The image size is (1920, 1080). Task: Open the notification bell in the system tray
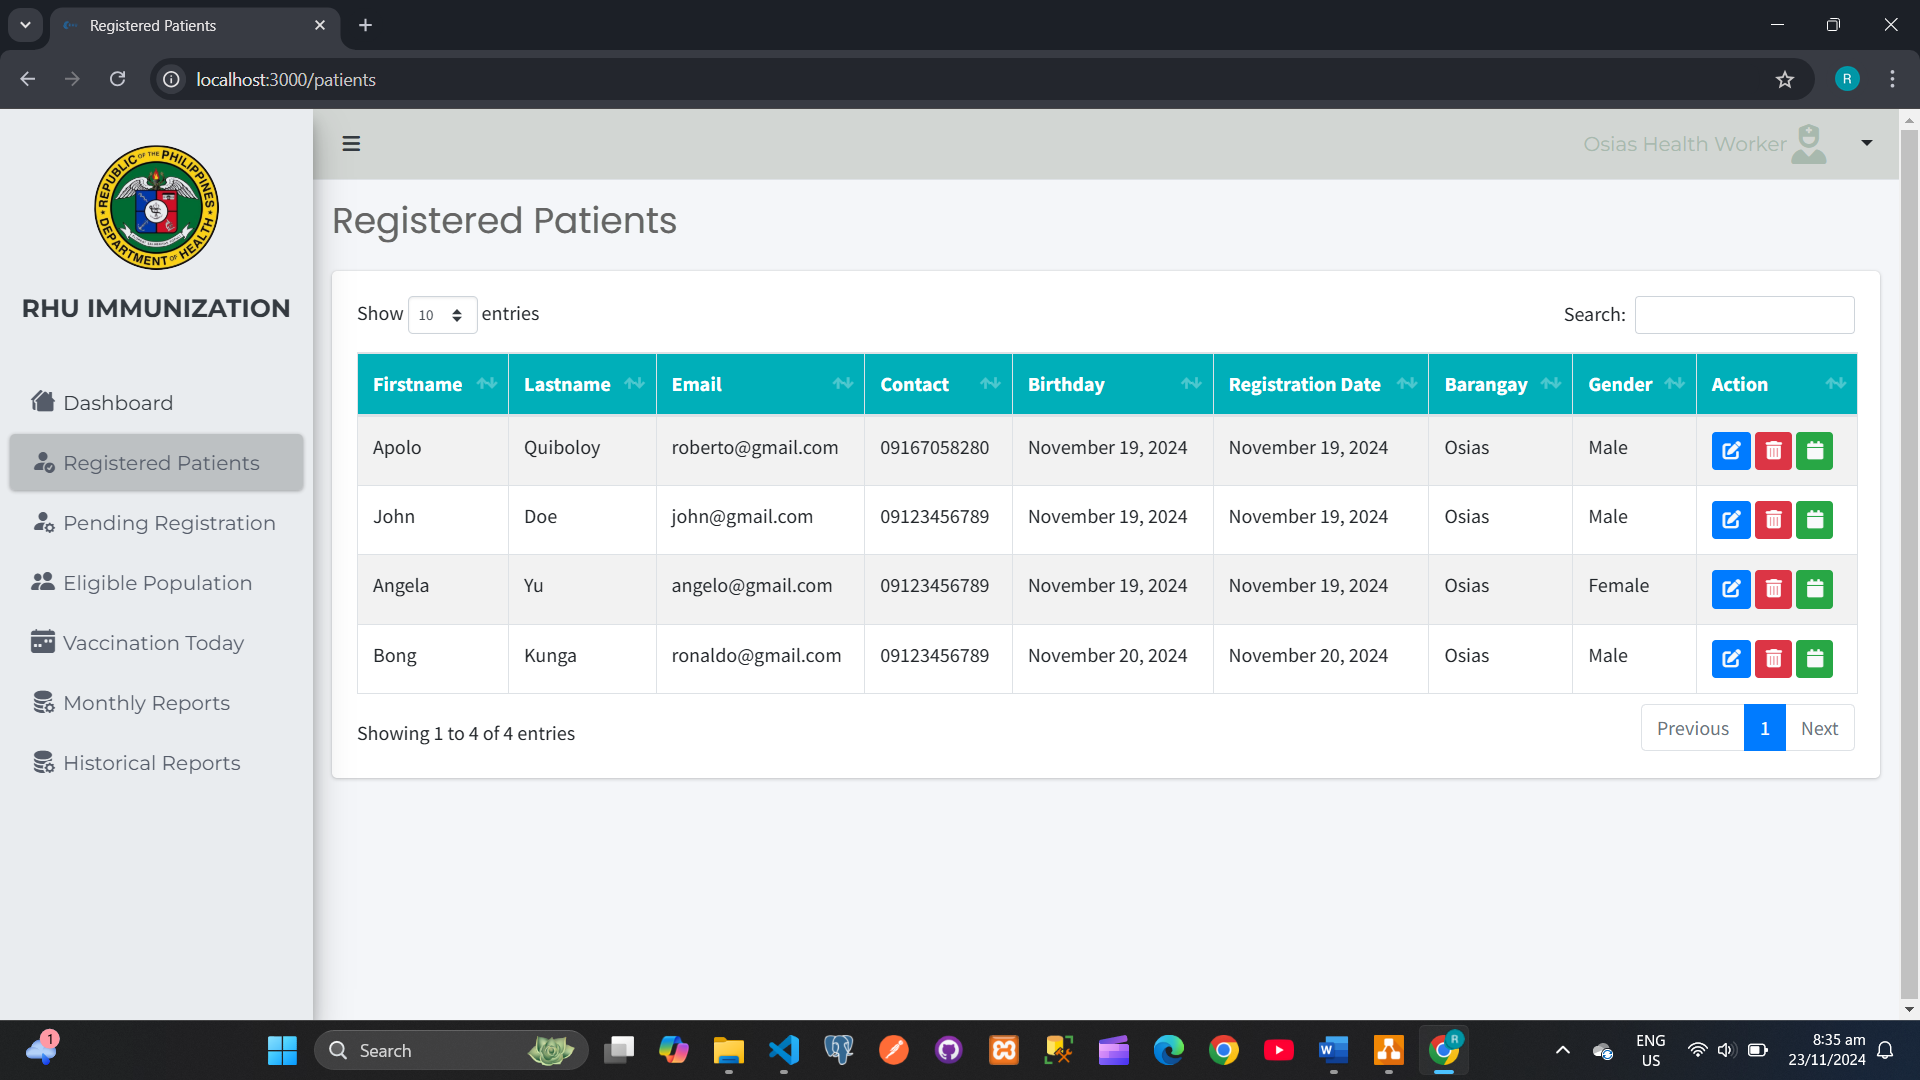pyautogui.click(x=1884, y=1050)
